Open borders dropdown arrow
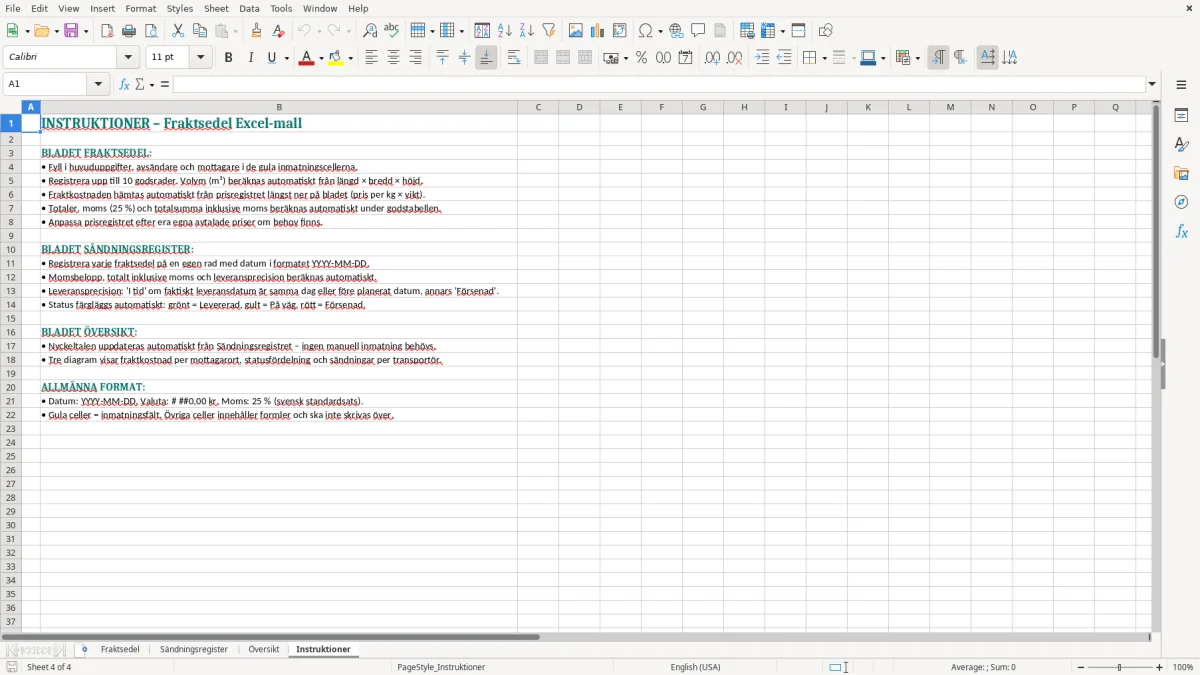Image resolution: width=1200 pixels, height=675 pixels. click(823, 58)
